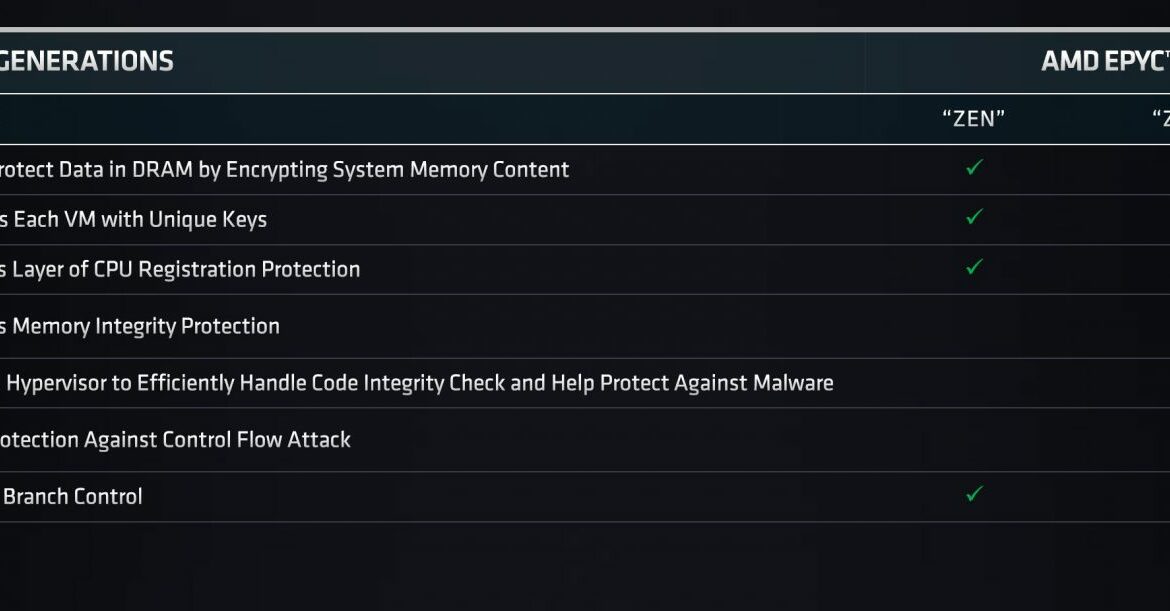The image size is (1170, 611).
Task: Select the Each VM with Unique Keys text
Action: tap(134, 219)
